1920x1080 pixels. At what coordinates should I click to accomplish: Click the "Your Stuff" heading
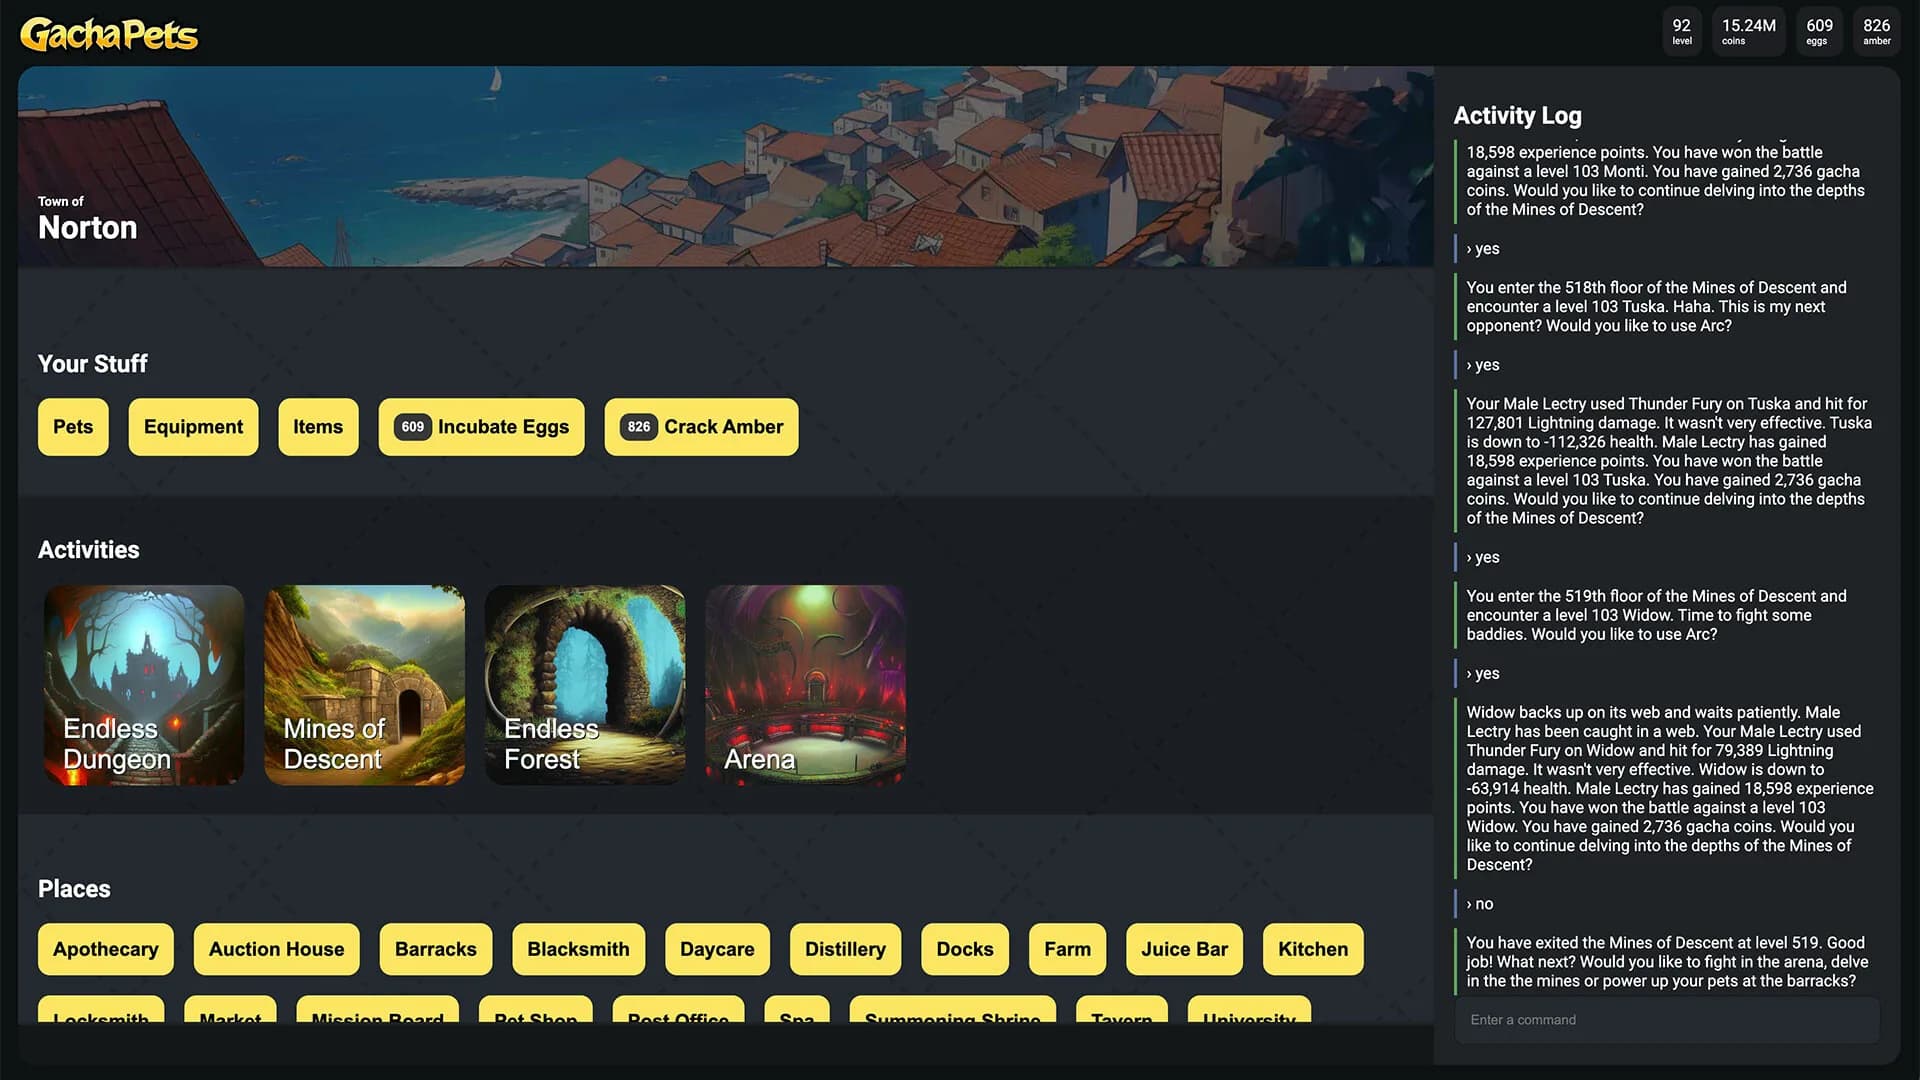(x=92, y=364)
